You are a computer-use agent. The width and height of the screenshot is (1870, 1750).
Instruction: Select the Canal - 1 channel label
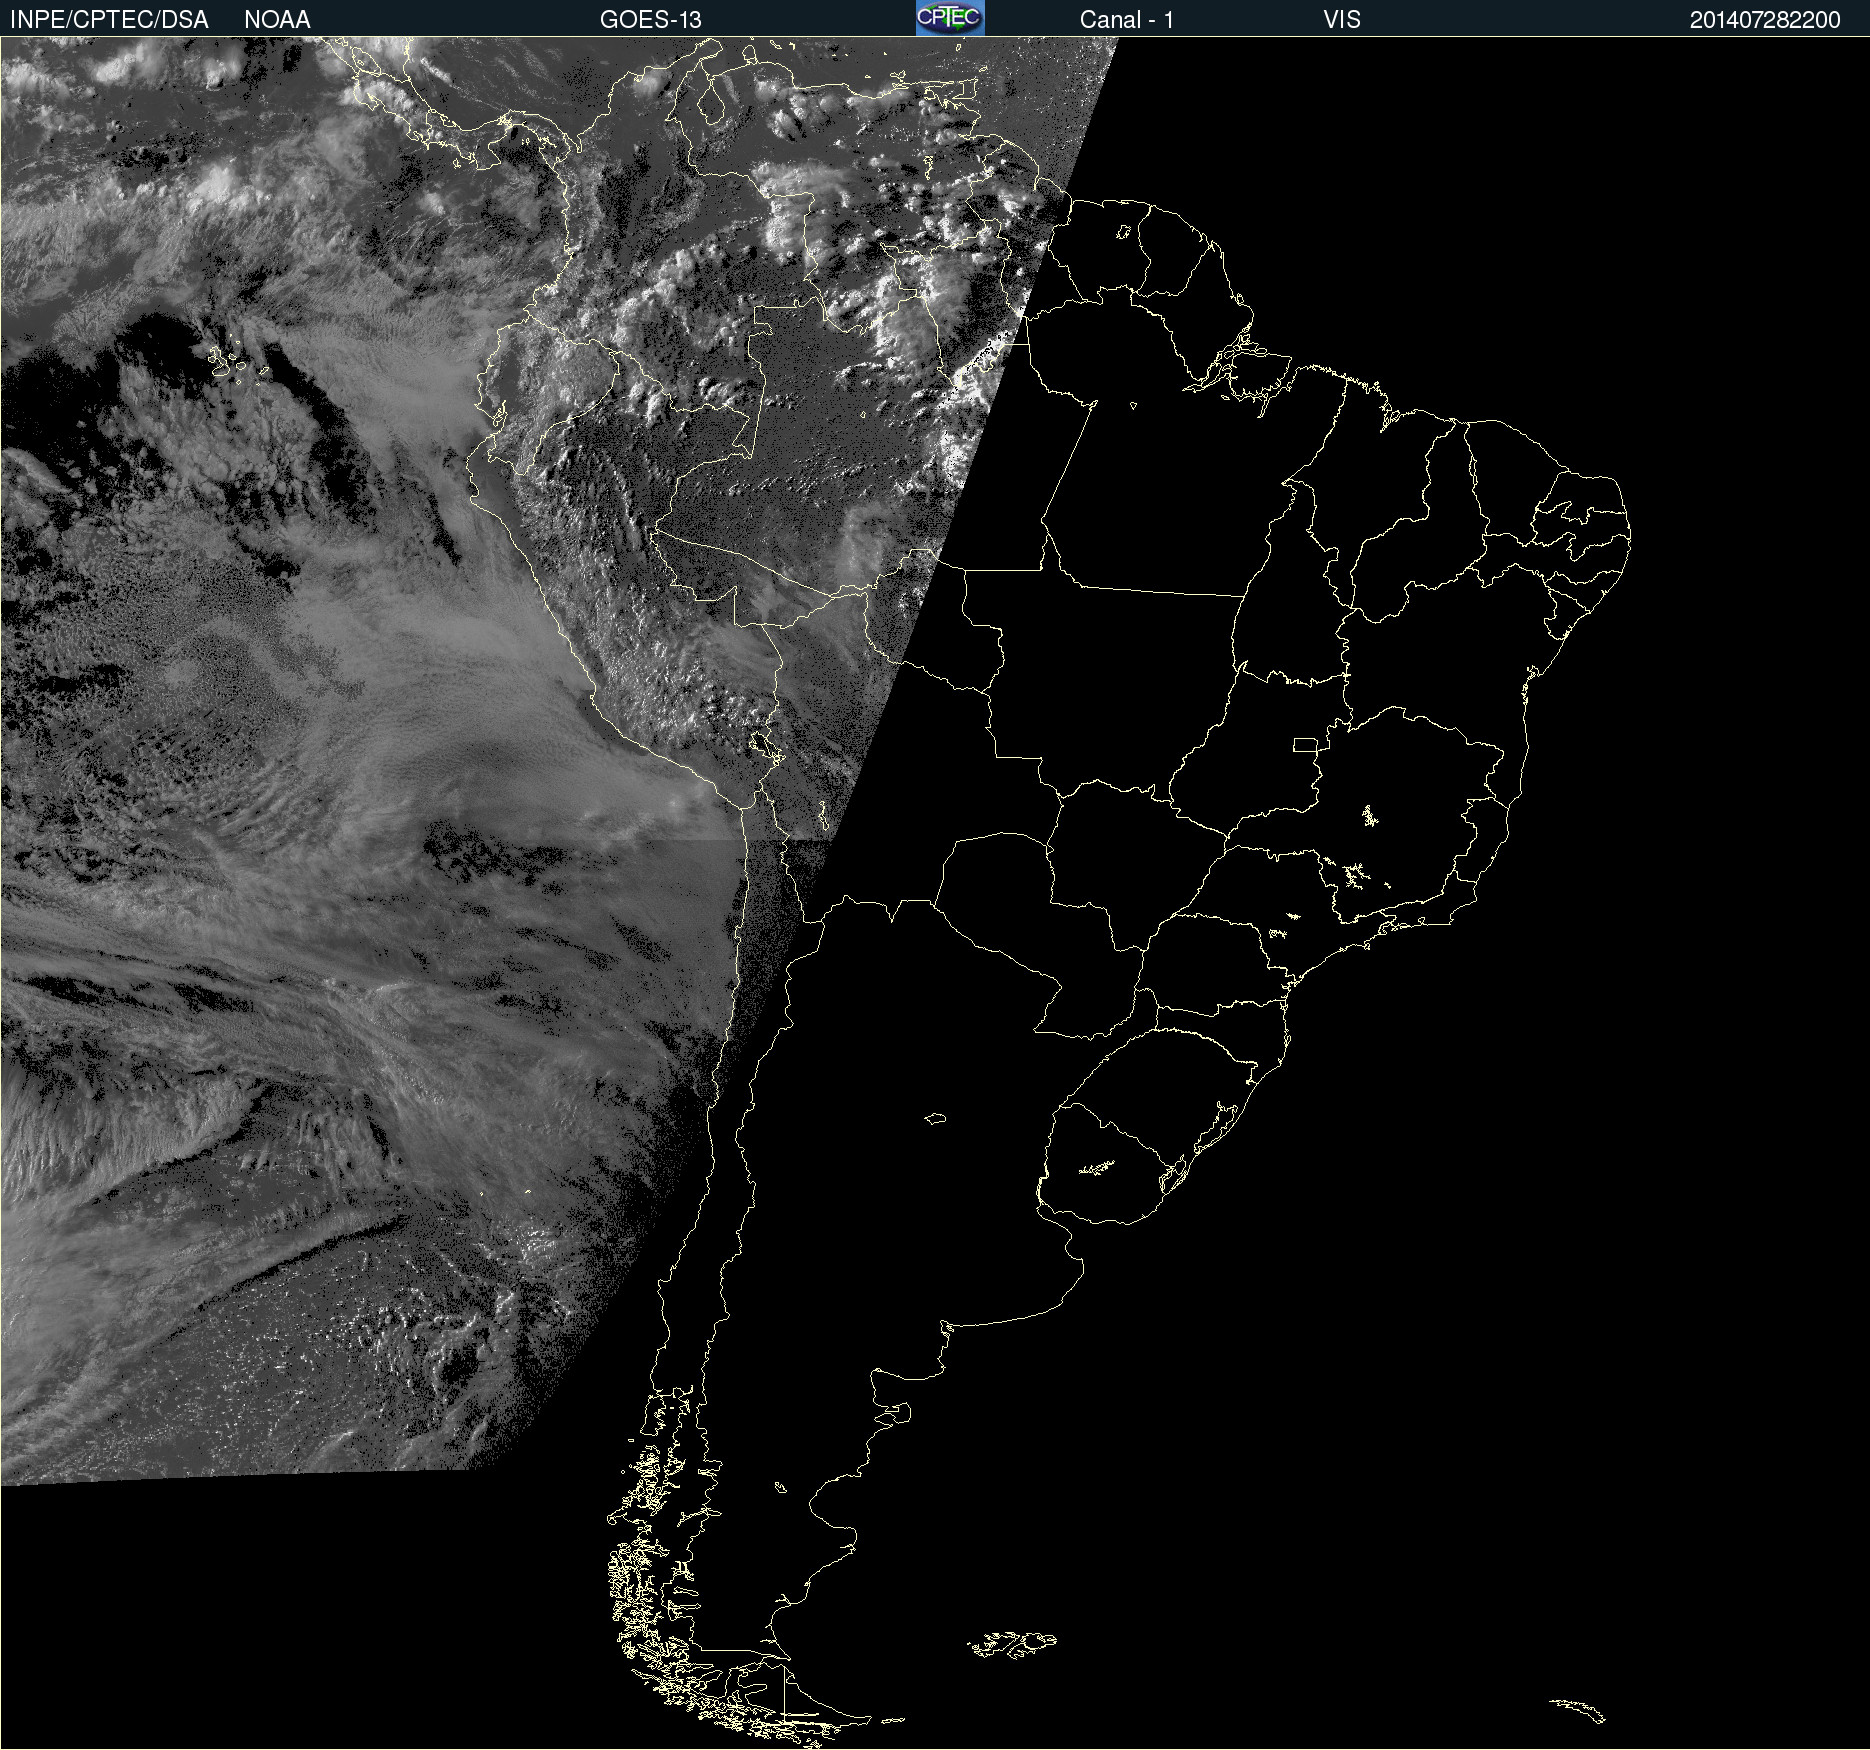(x=1126, y=20)
